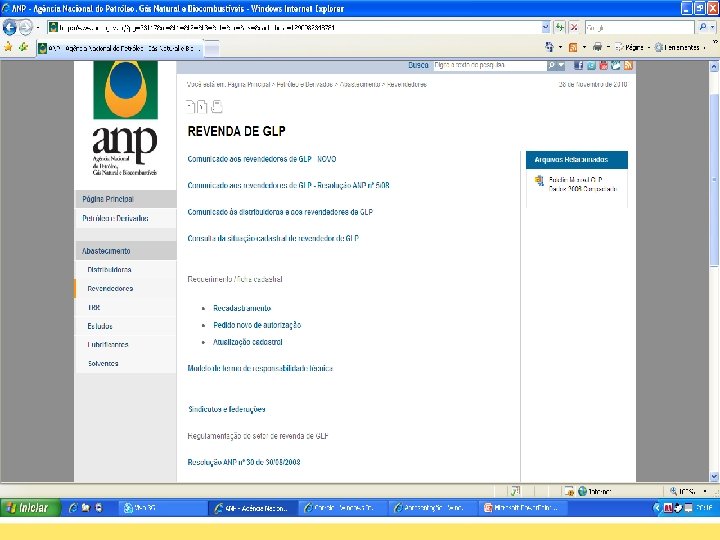Open Consulta da situação cadastral de revendedor link

[x=273, y=238]
